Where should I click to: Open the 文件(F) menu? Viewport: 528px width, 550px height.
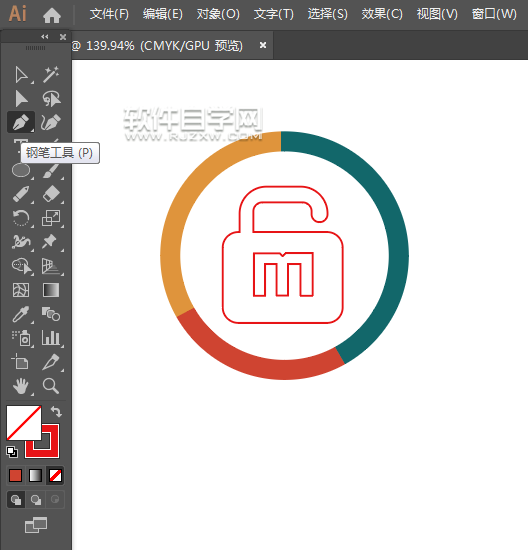109,14
